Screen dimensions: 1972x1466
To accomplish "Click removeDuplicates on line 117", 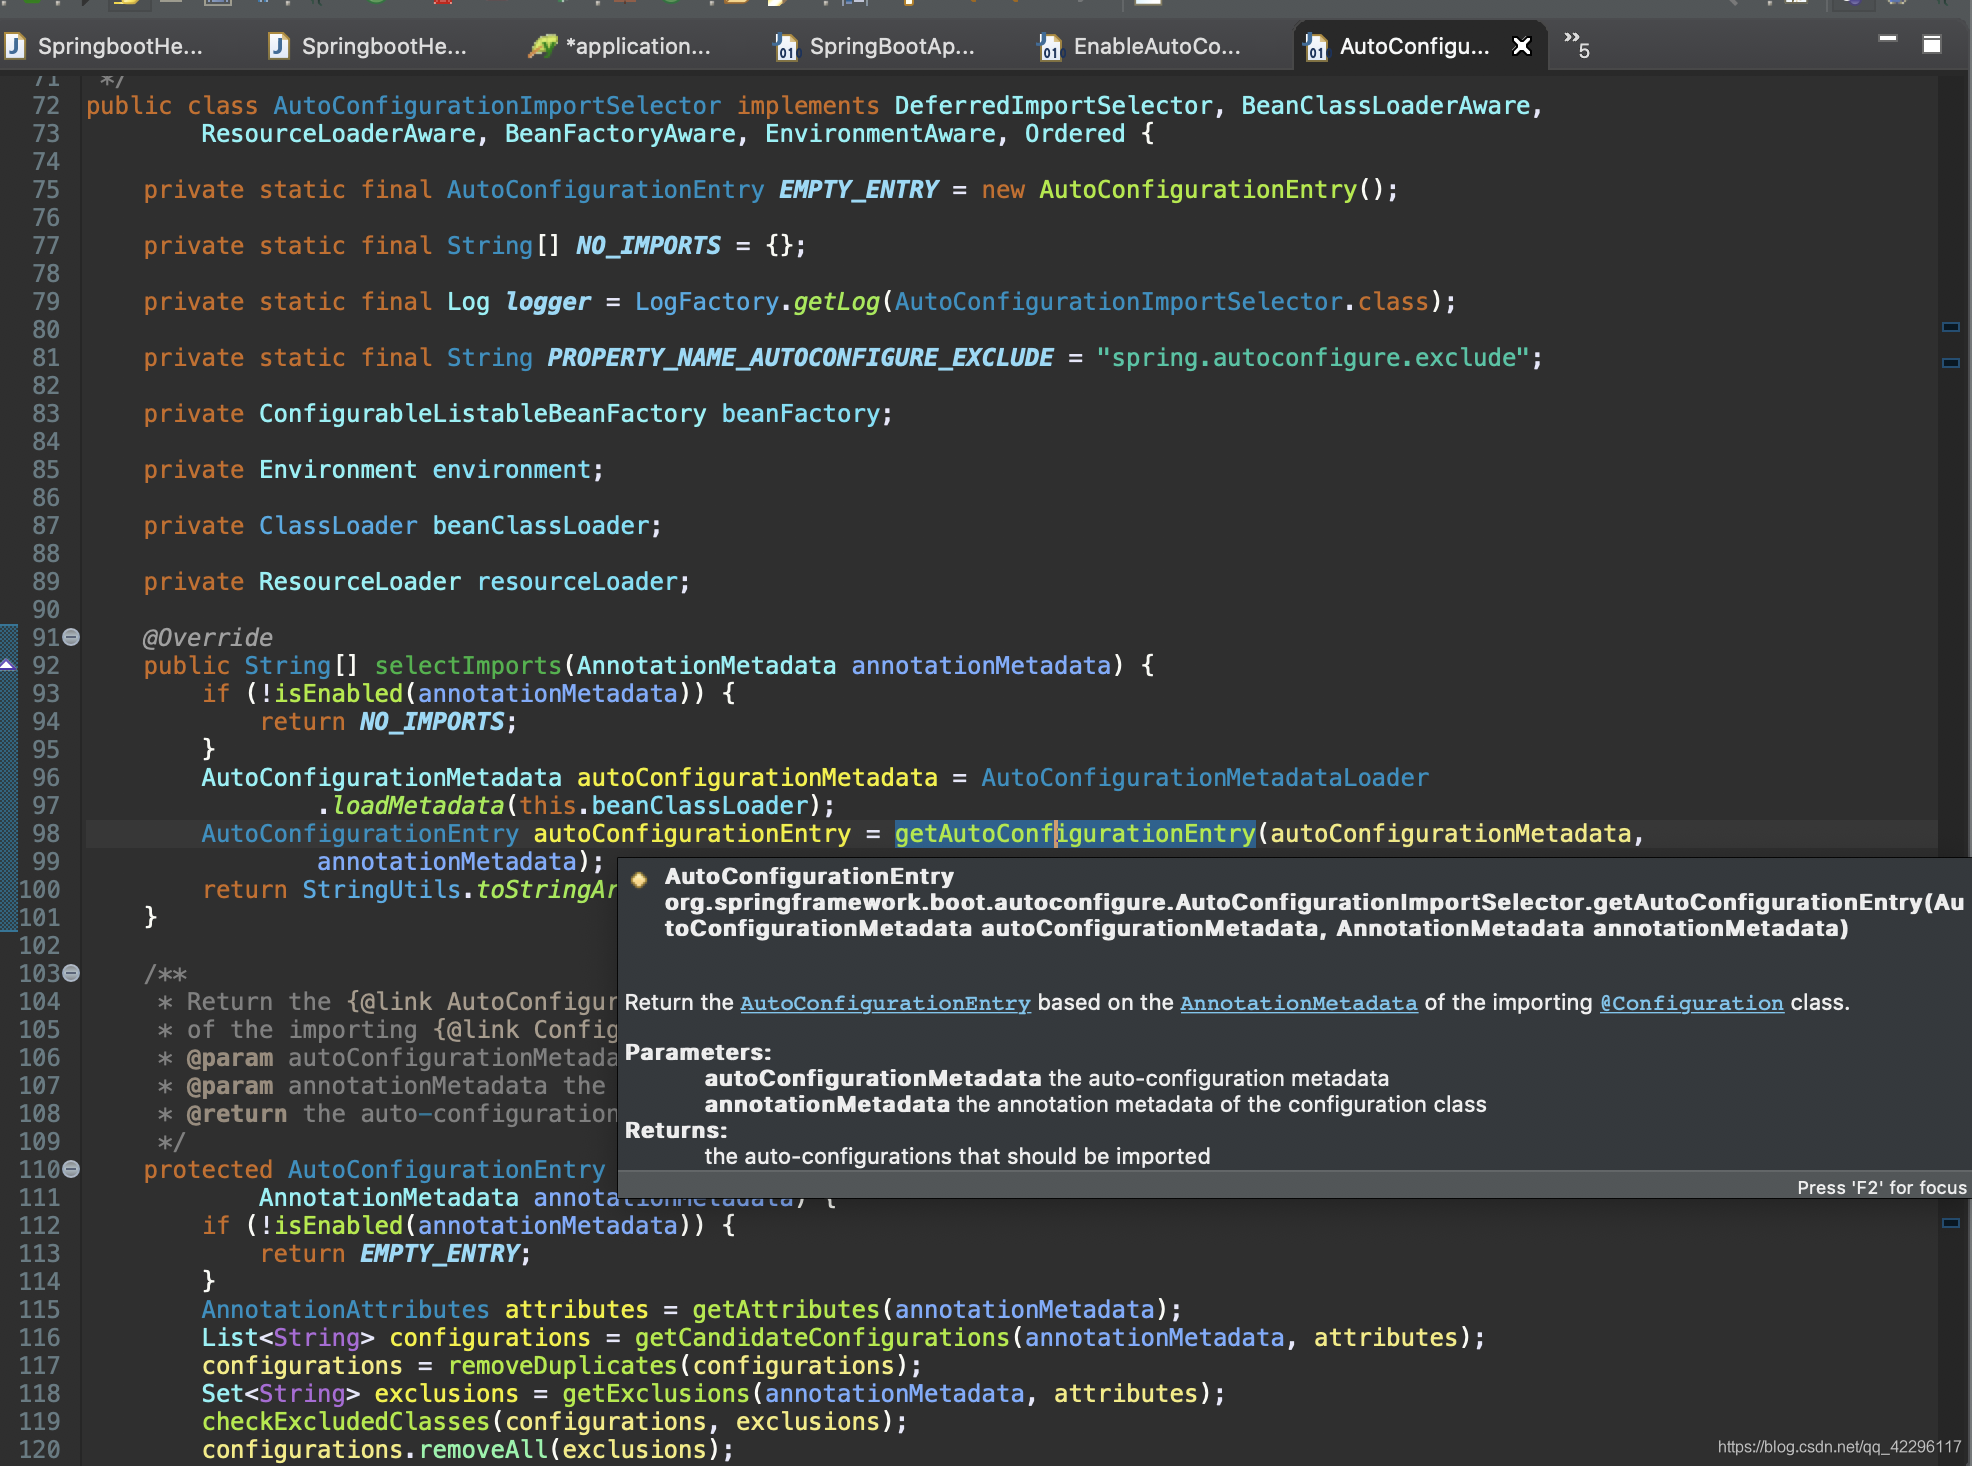I will point(562,1366).
